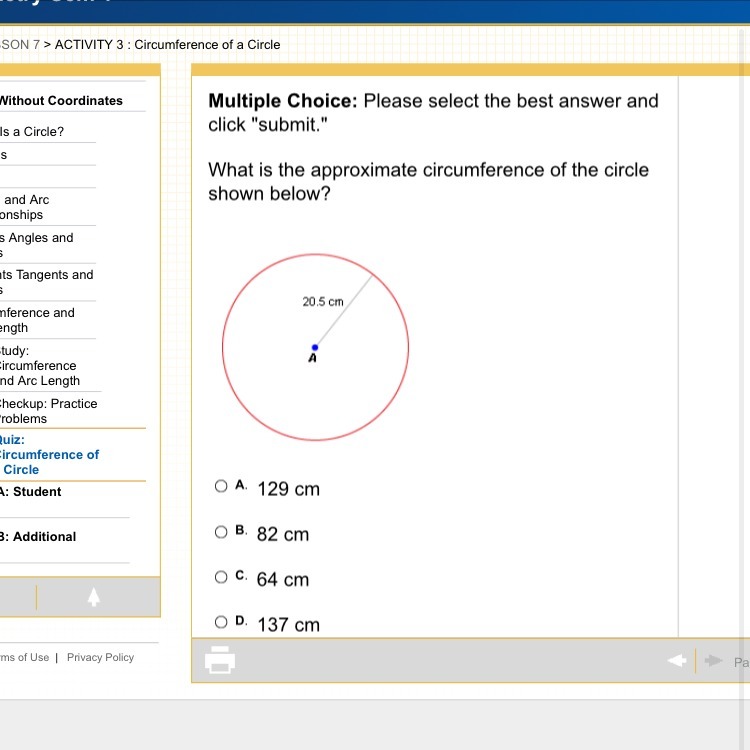Select answer A, 129 cm
This screenshot has height=750, width=750.
pyautogui.click(x=221, y=486)
